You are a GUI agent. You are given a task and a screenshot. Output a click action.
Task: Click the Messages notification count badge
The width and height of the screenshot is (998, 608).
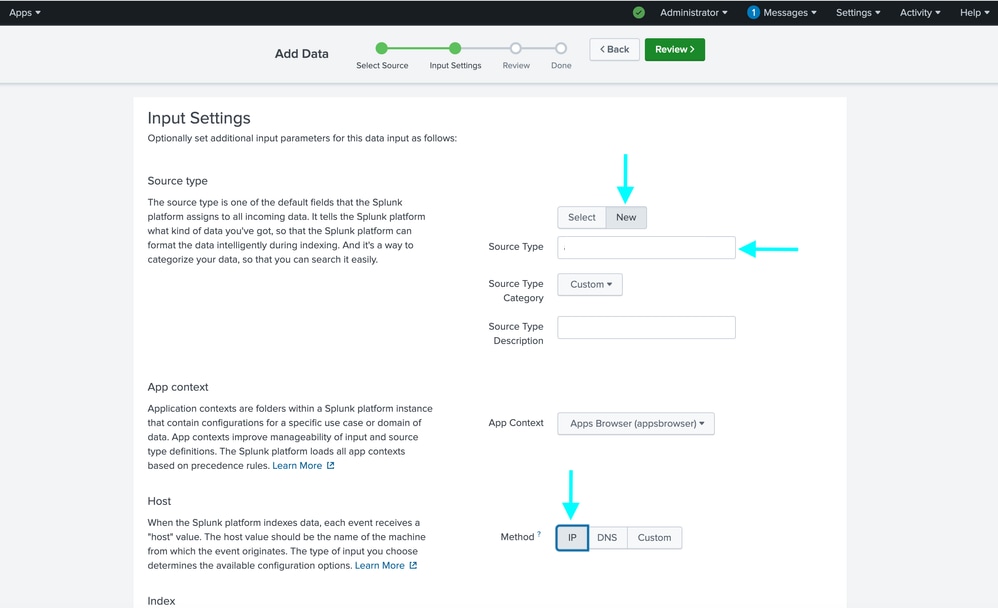pyautogui.click(x=753, y=13)
